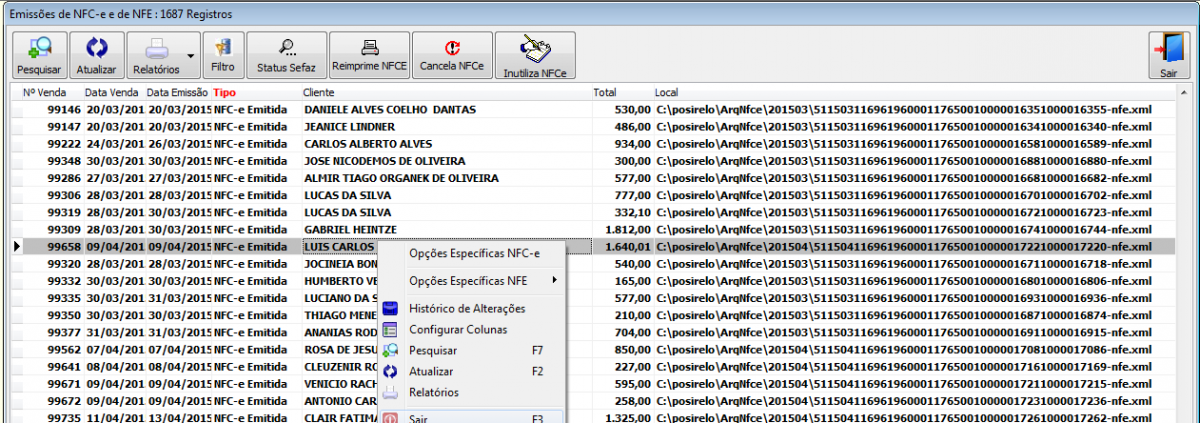Click Sair F3 in context menu
Screen dimensions: 1200x423
[470, 418]
